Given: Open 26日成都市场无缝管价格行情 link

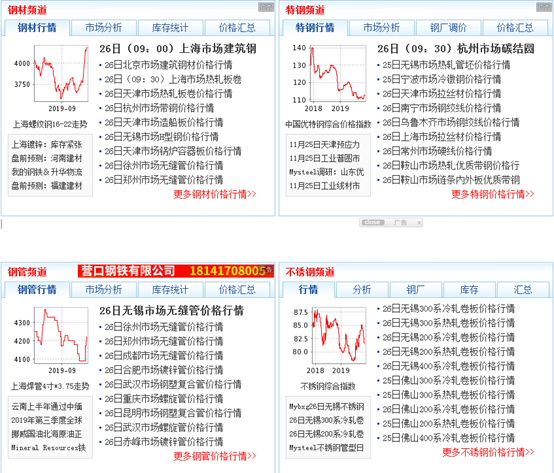Looking at the screenshot, I should pos(164,356).
